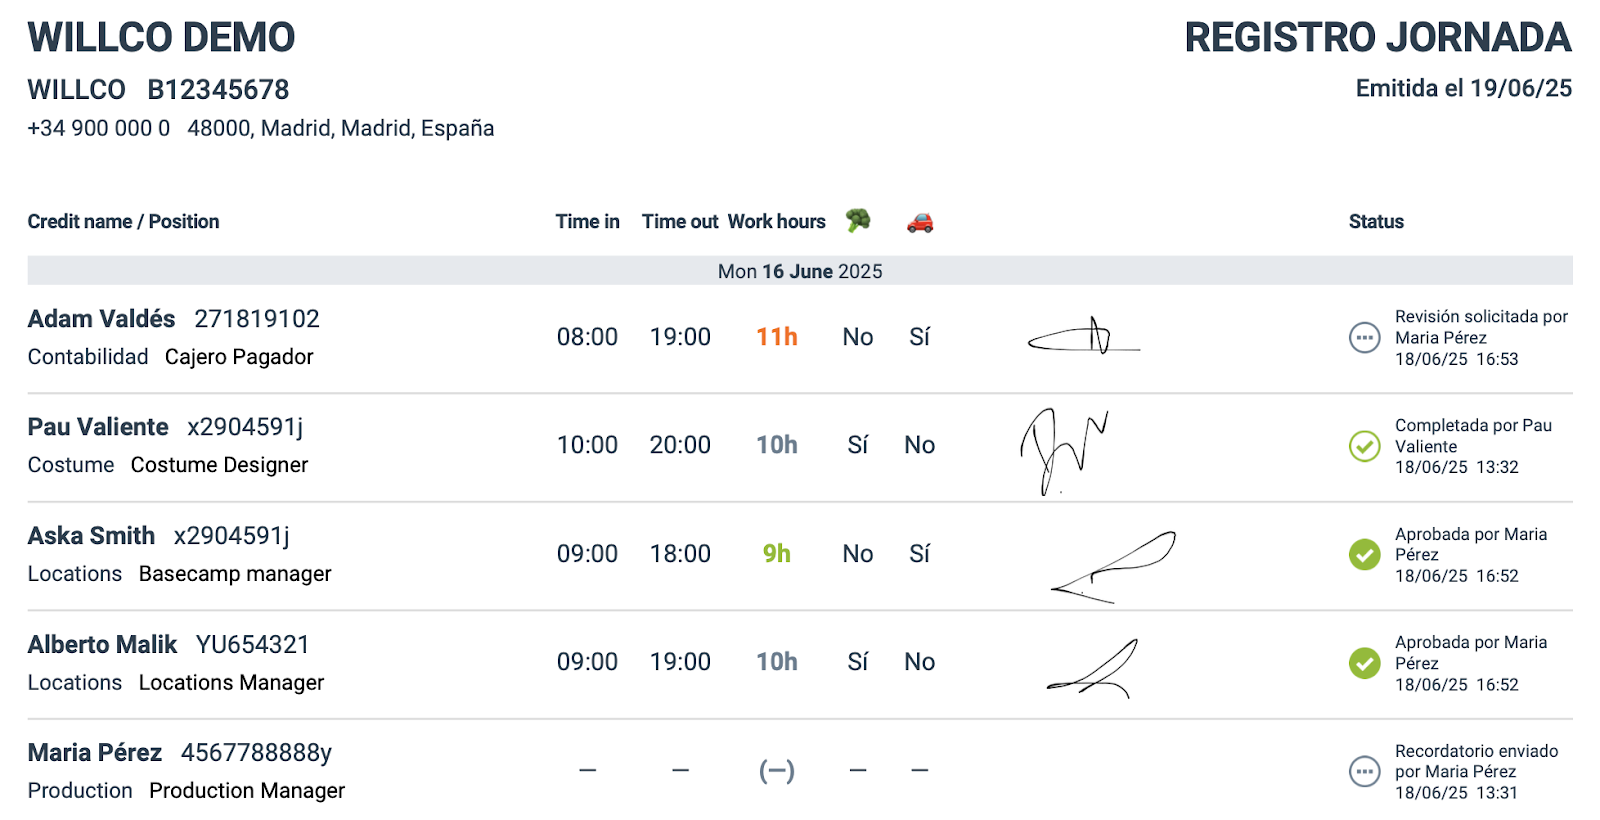Open Adam Valdés name link
This screenshot has height=820, width=1600.
tap(101, 319)
